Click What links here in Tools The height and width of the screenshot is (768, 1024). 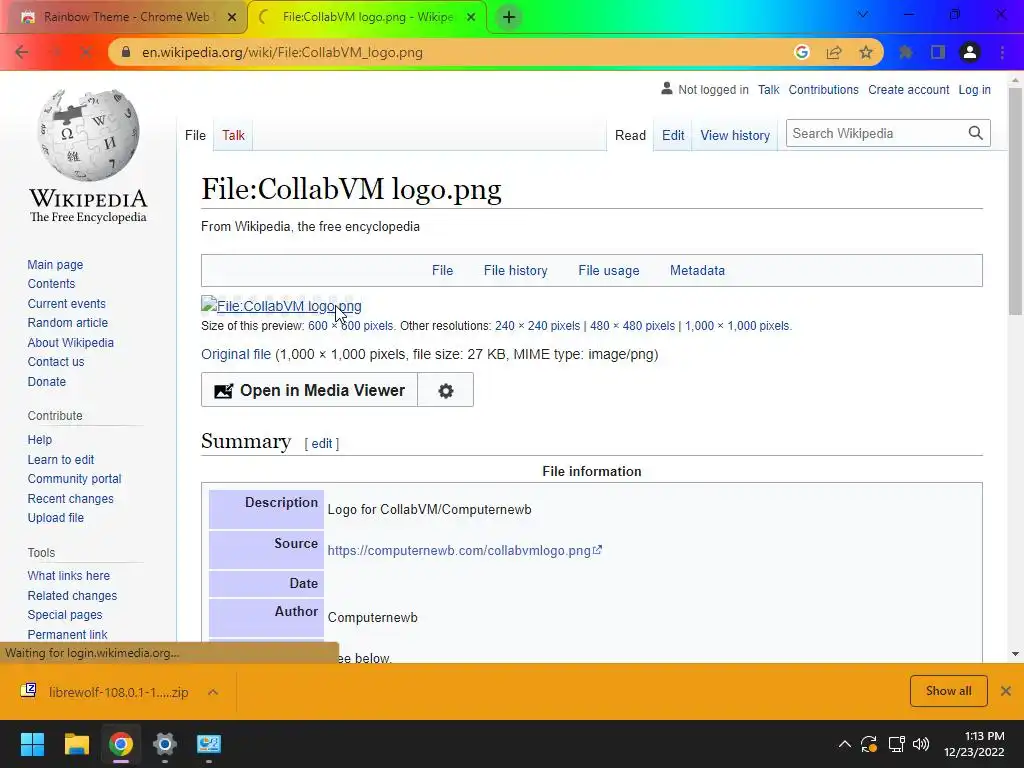69,575
